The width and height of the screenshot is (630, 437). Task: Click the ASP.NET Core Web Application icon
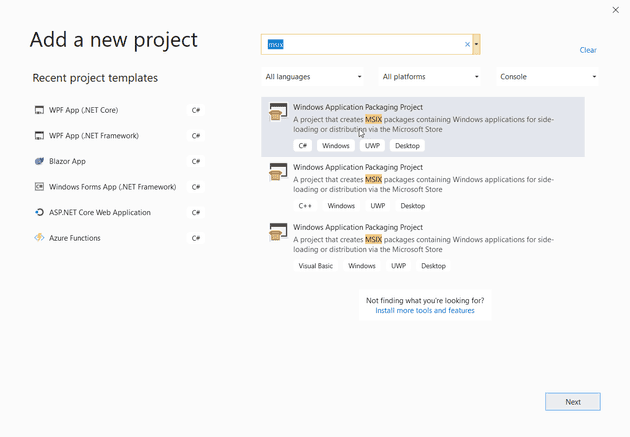point(39,212)
